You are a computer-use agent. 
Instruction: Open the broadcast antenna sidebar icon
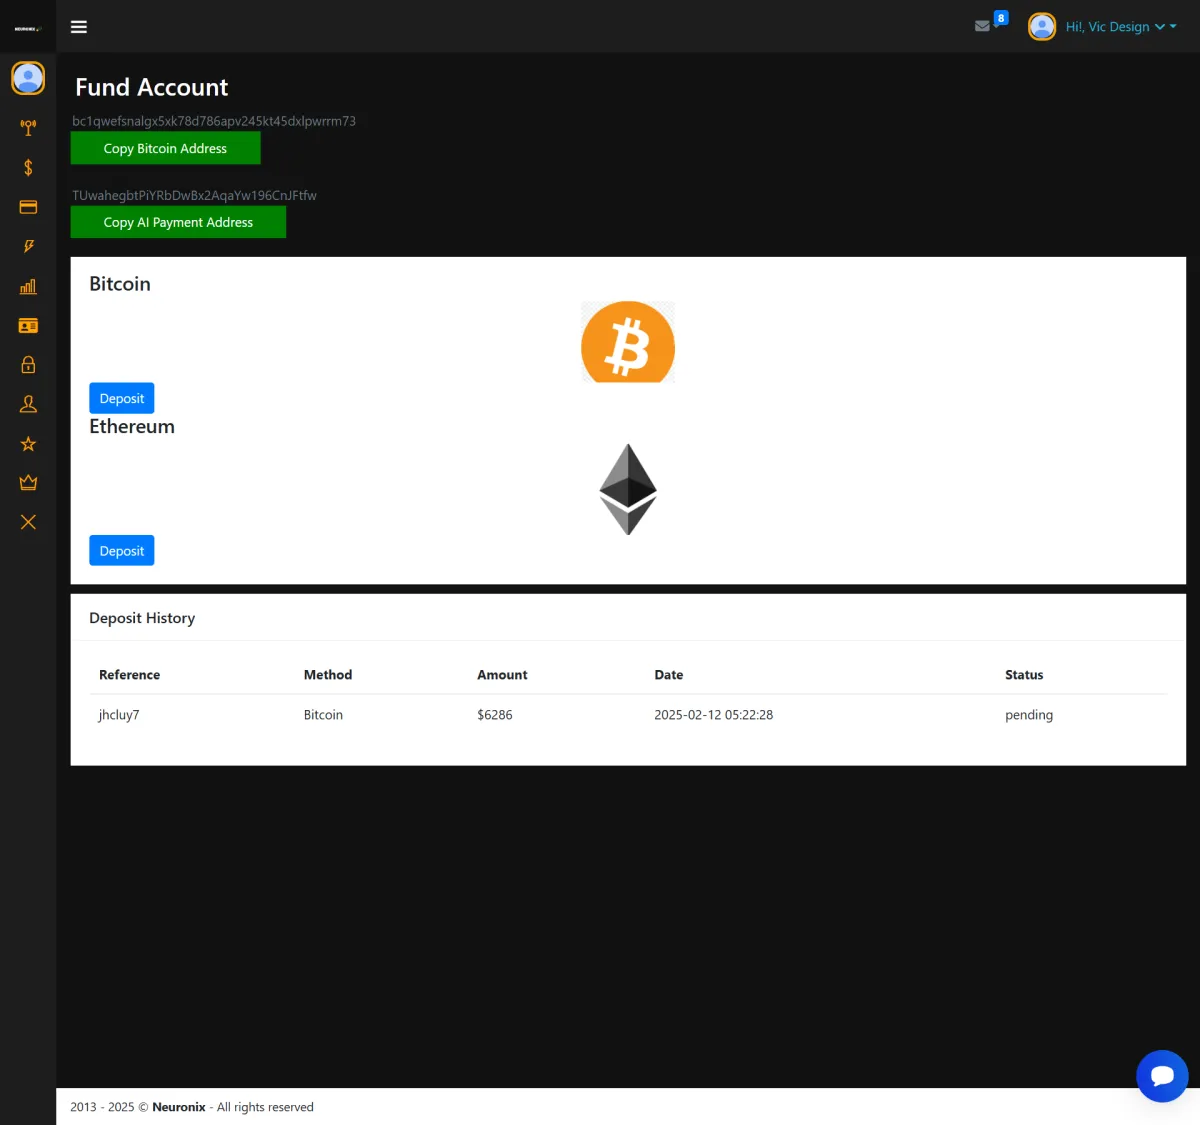tap(28, 128)
